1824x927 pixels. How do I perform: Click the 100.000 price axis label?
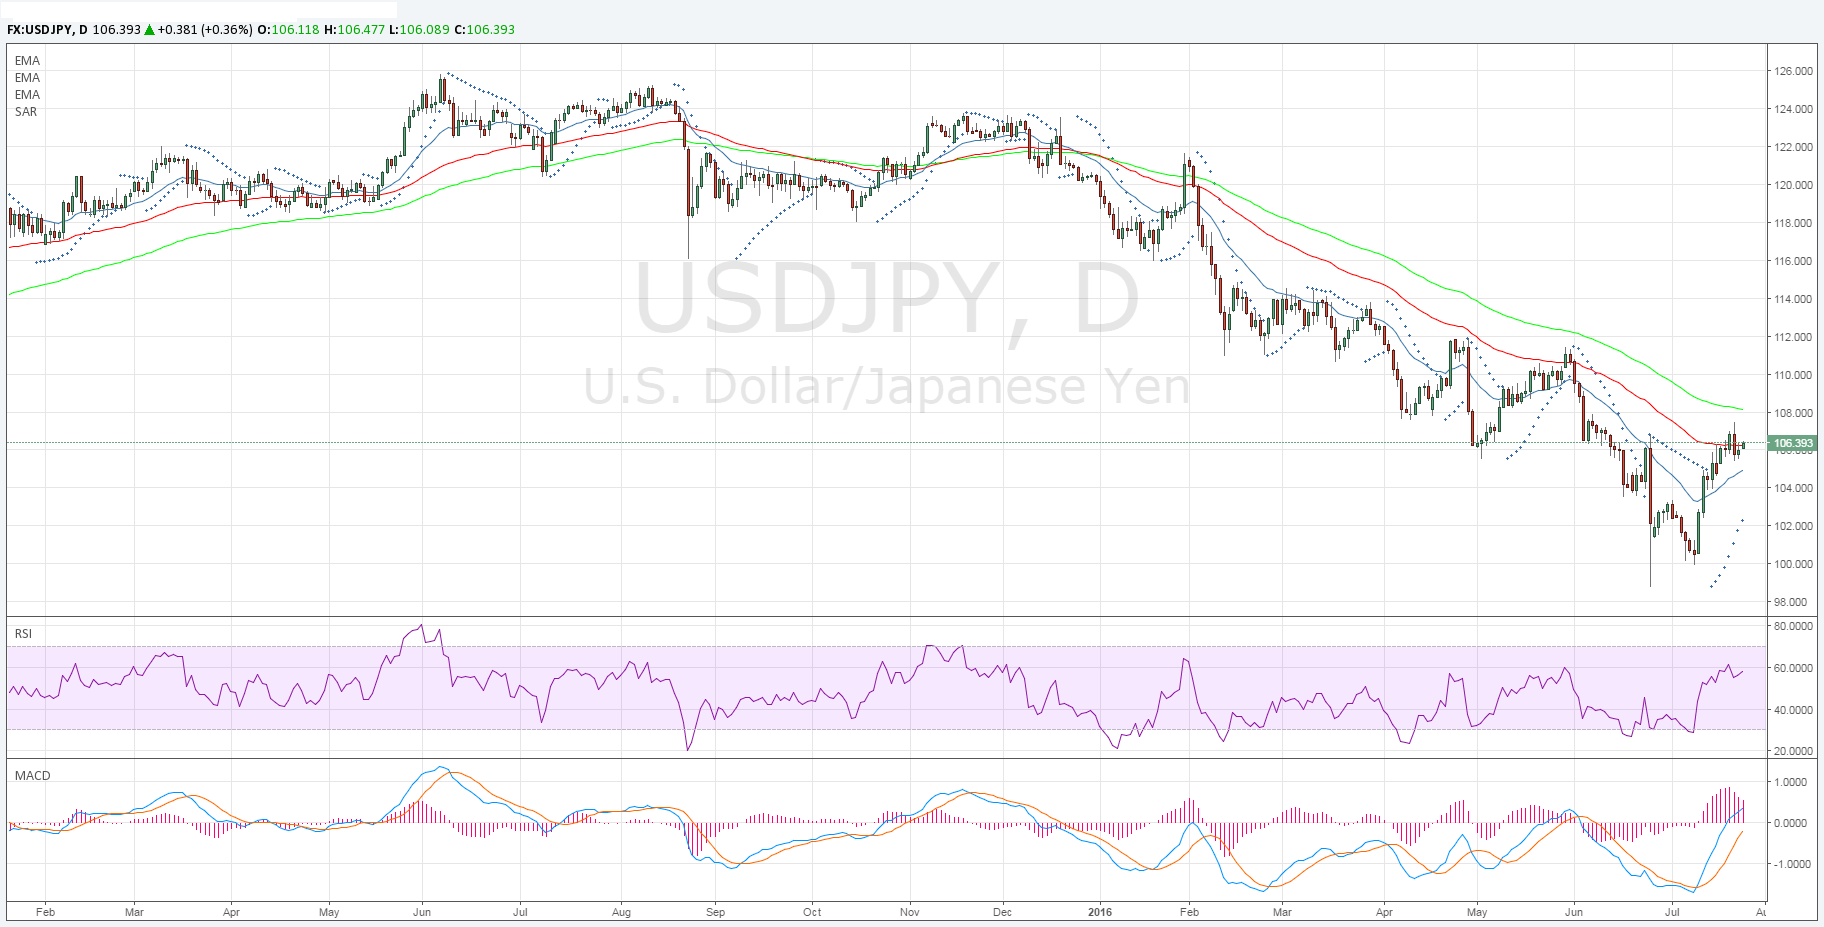[x=1793, y=564]
